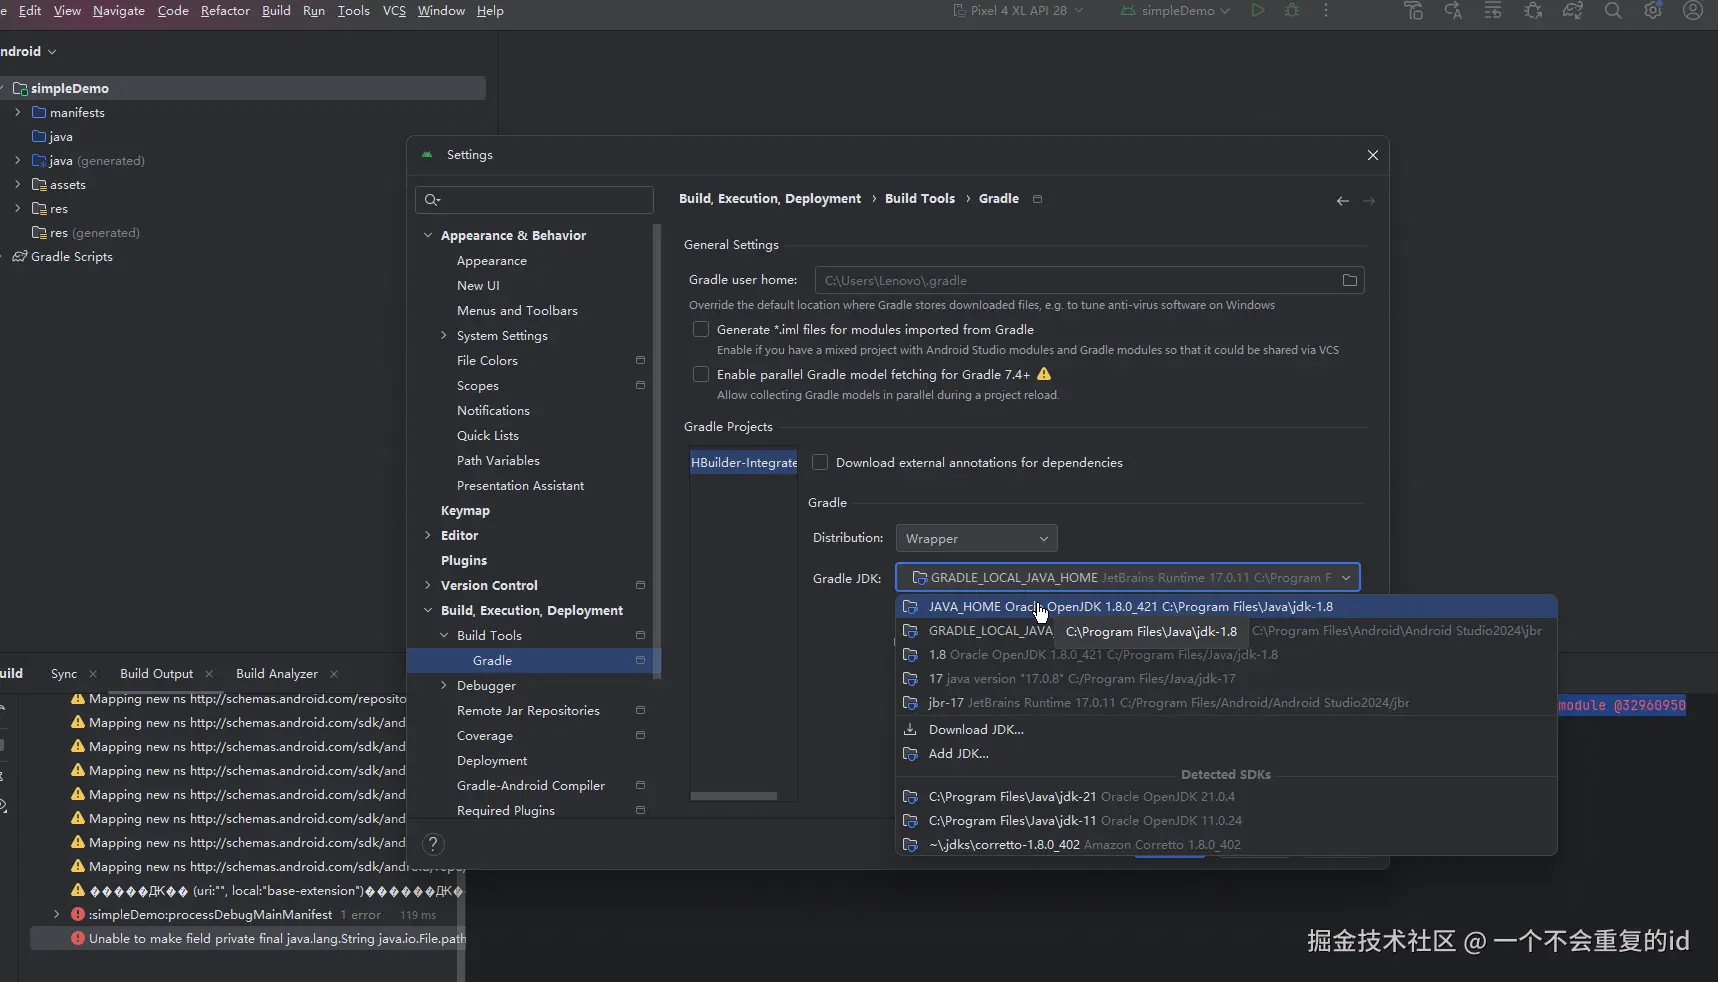The width and height of the screenshot is (1718, 982).
Task: Click the eye-shaped view options icon in the Build panel
Action: pyautogui.click(x=3, y=806)
